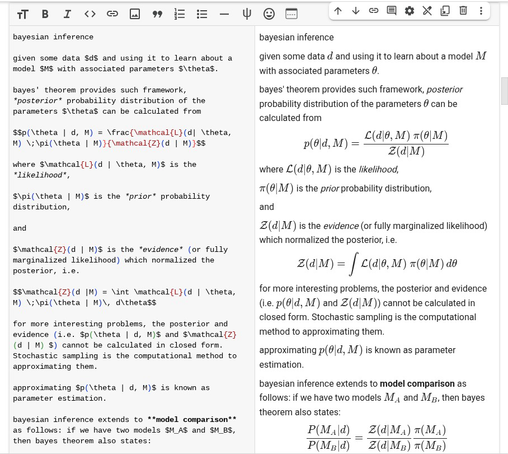Add a comment to the cell
The image size is (508, 454).
click(x=391, y=11)
